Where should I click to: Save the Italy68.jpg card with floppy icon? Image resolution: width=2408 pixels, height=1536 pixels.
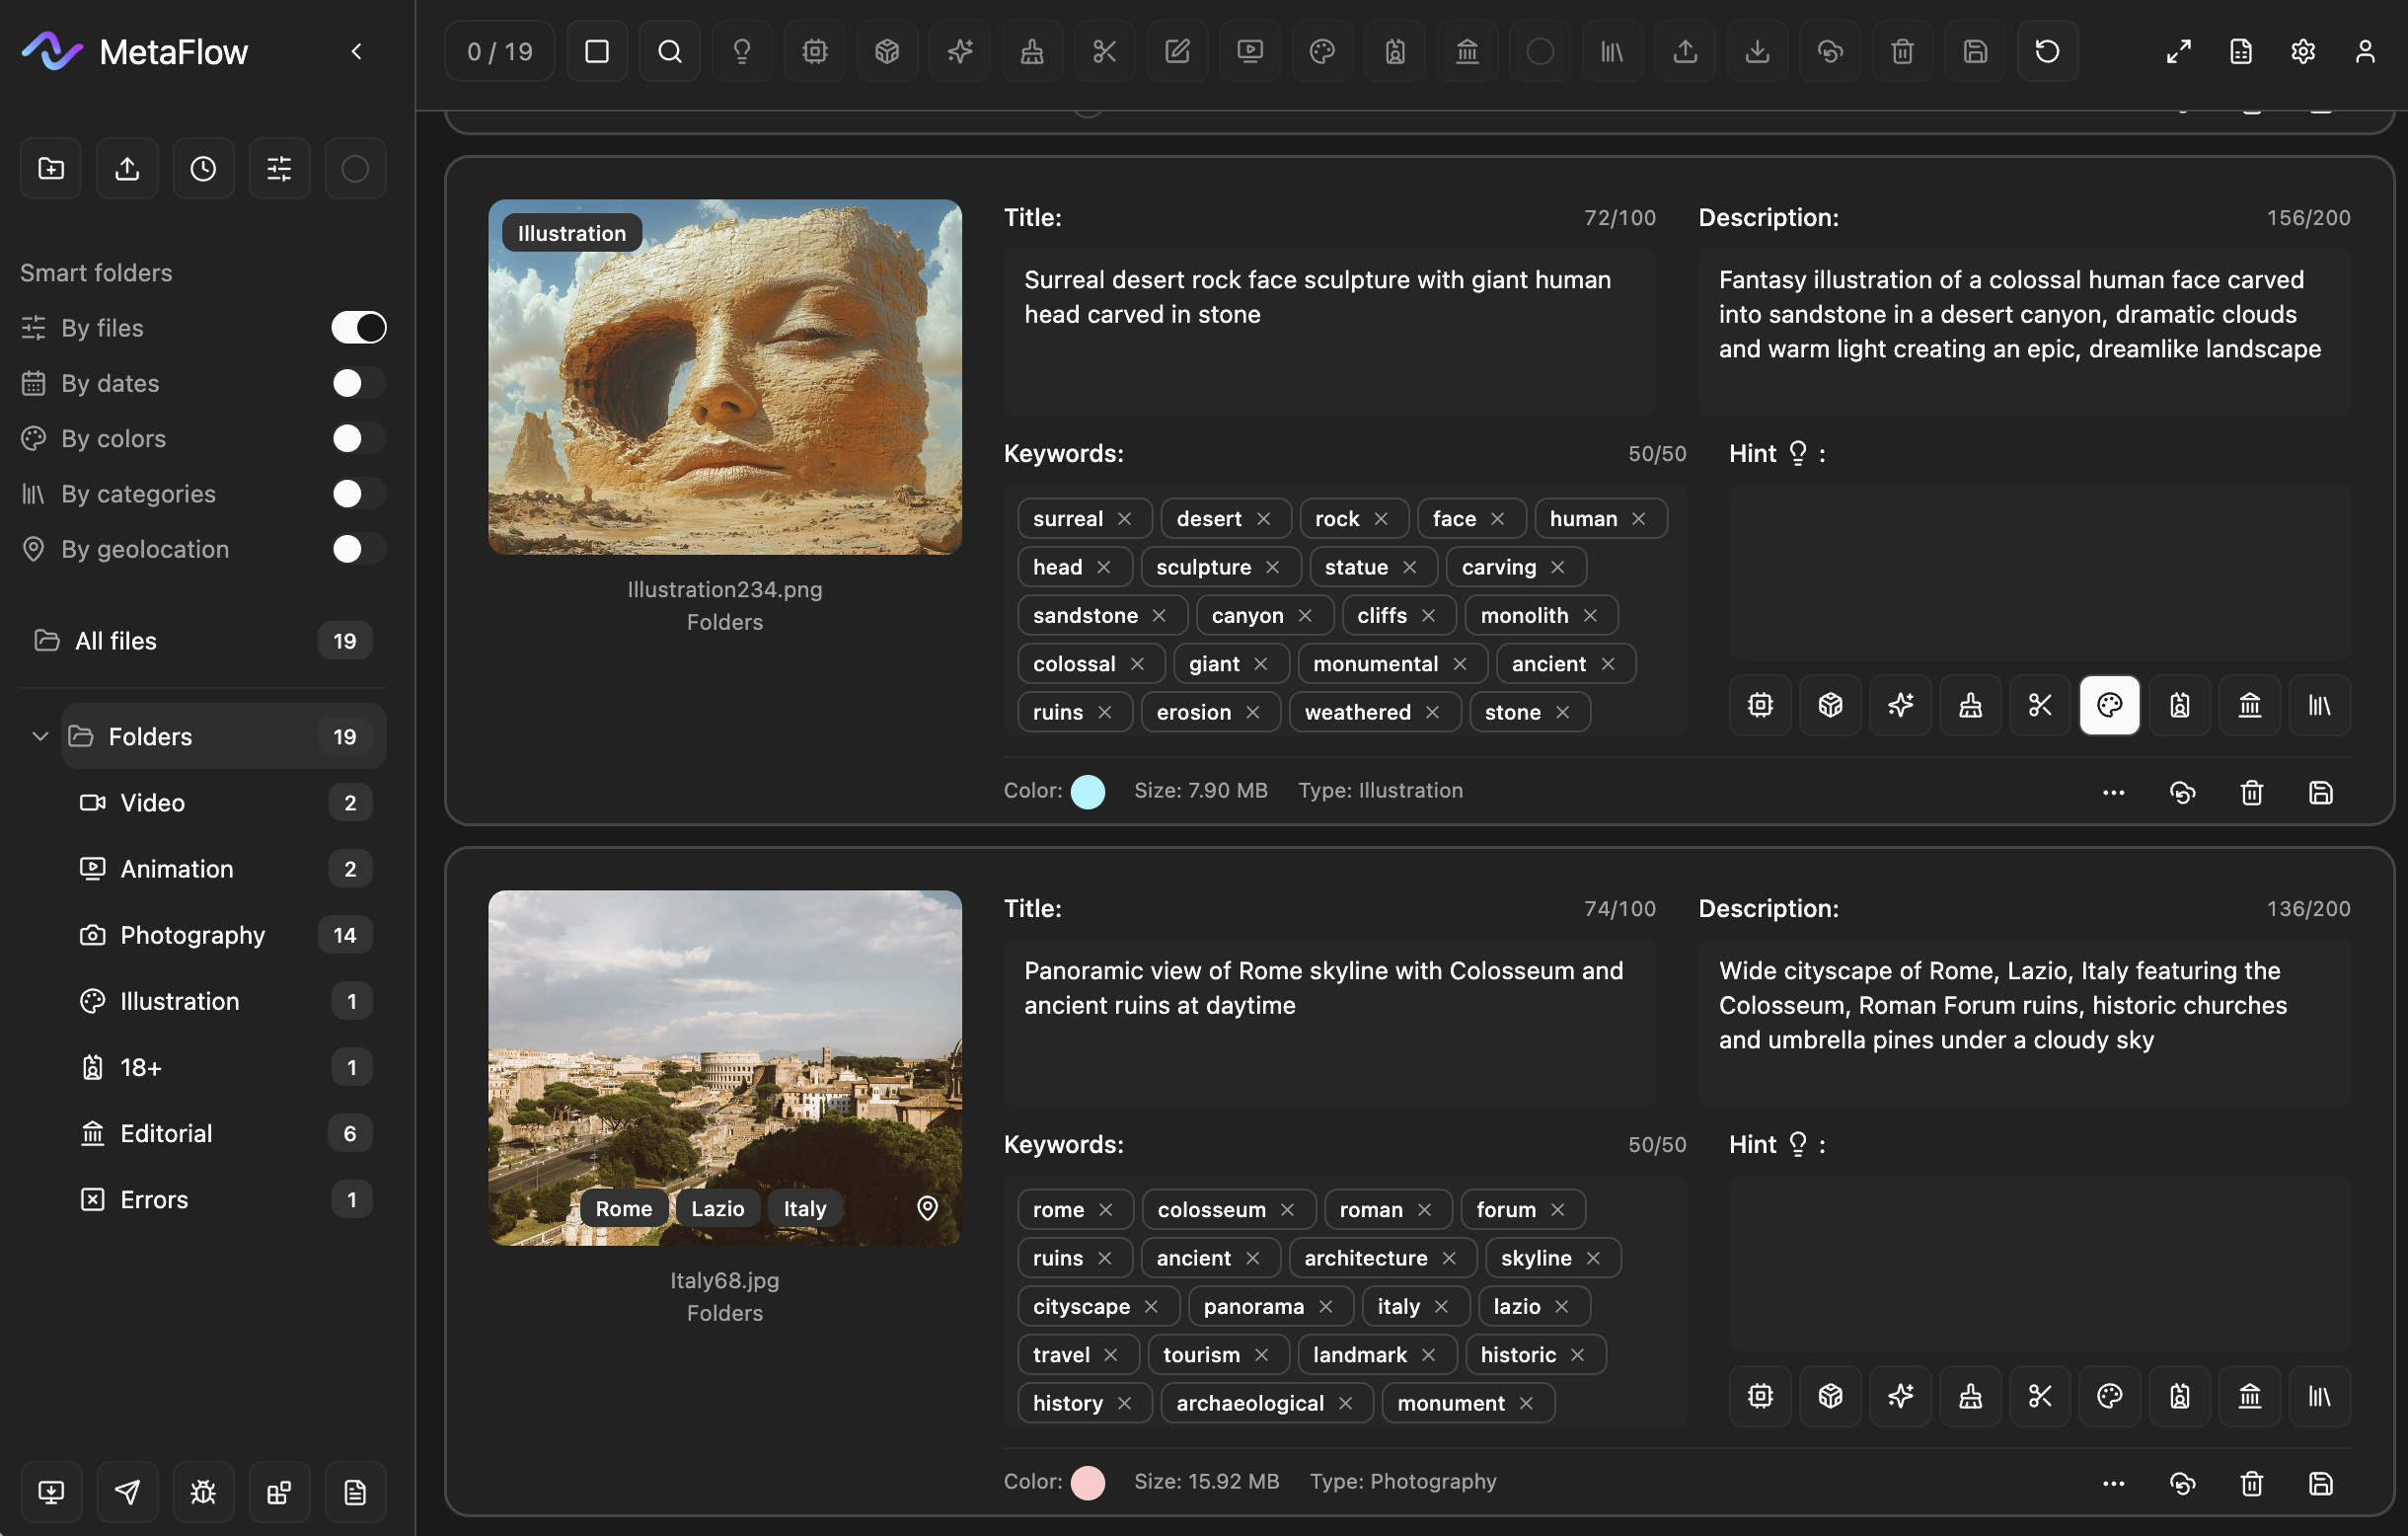(2320, 1483)
